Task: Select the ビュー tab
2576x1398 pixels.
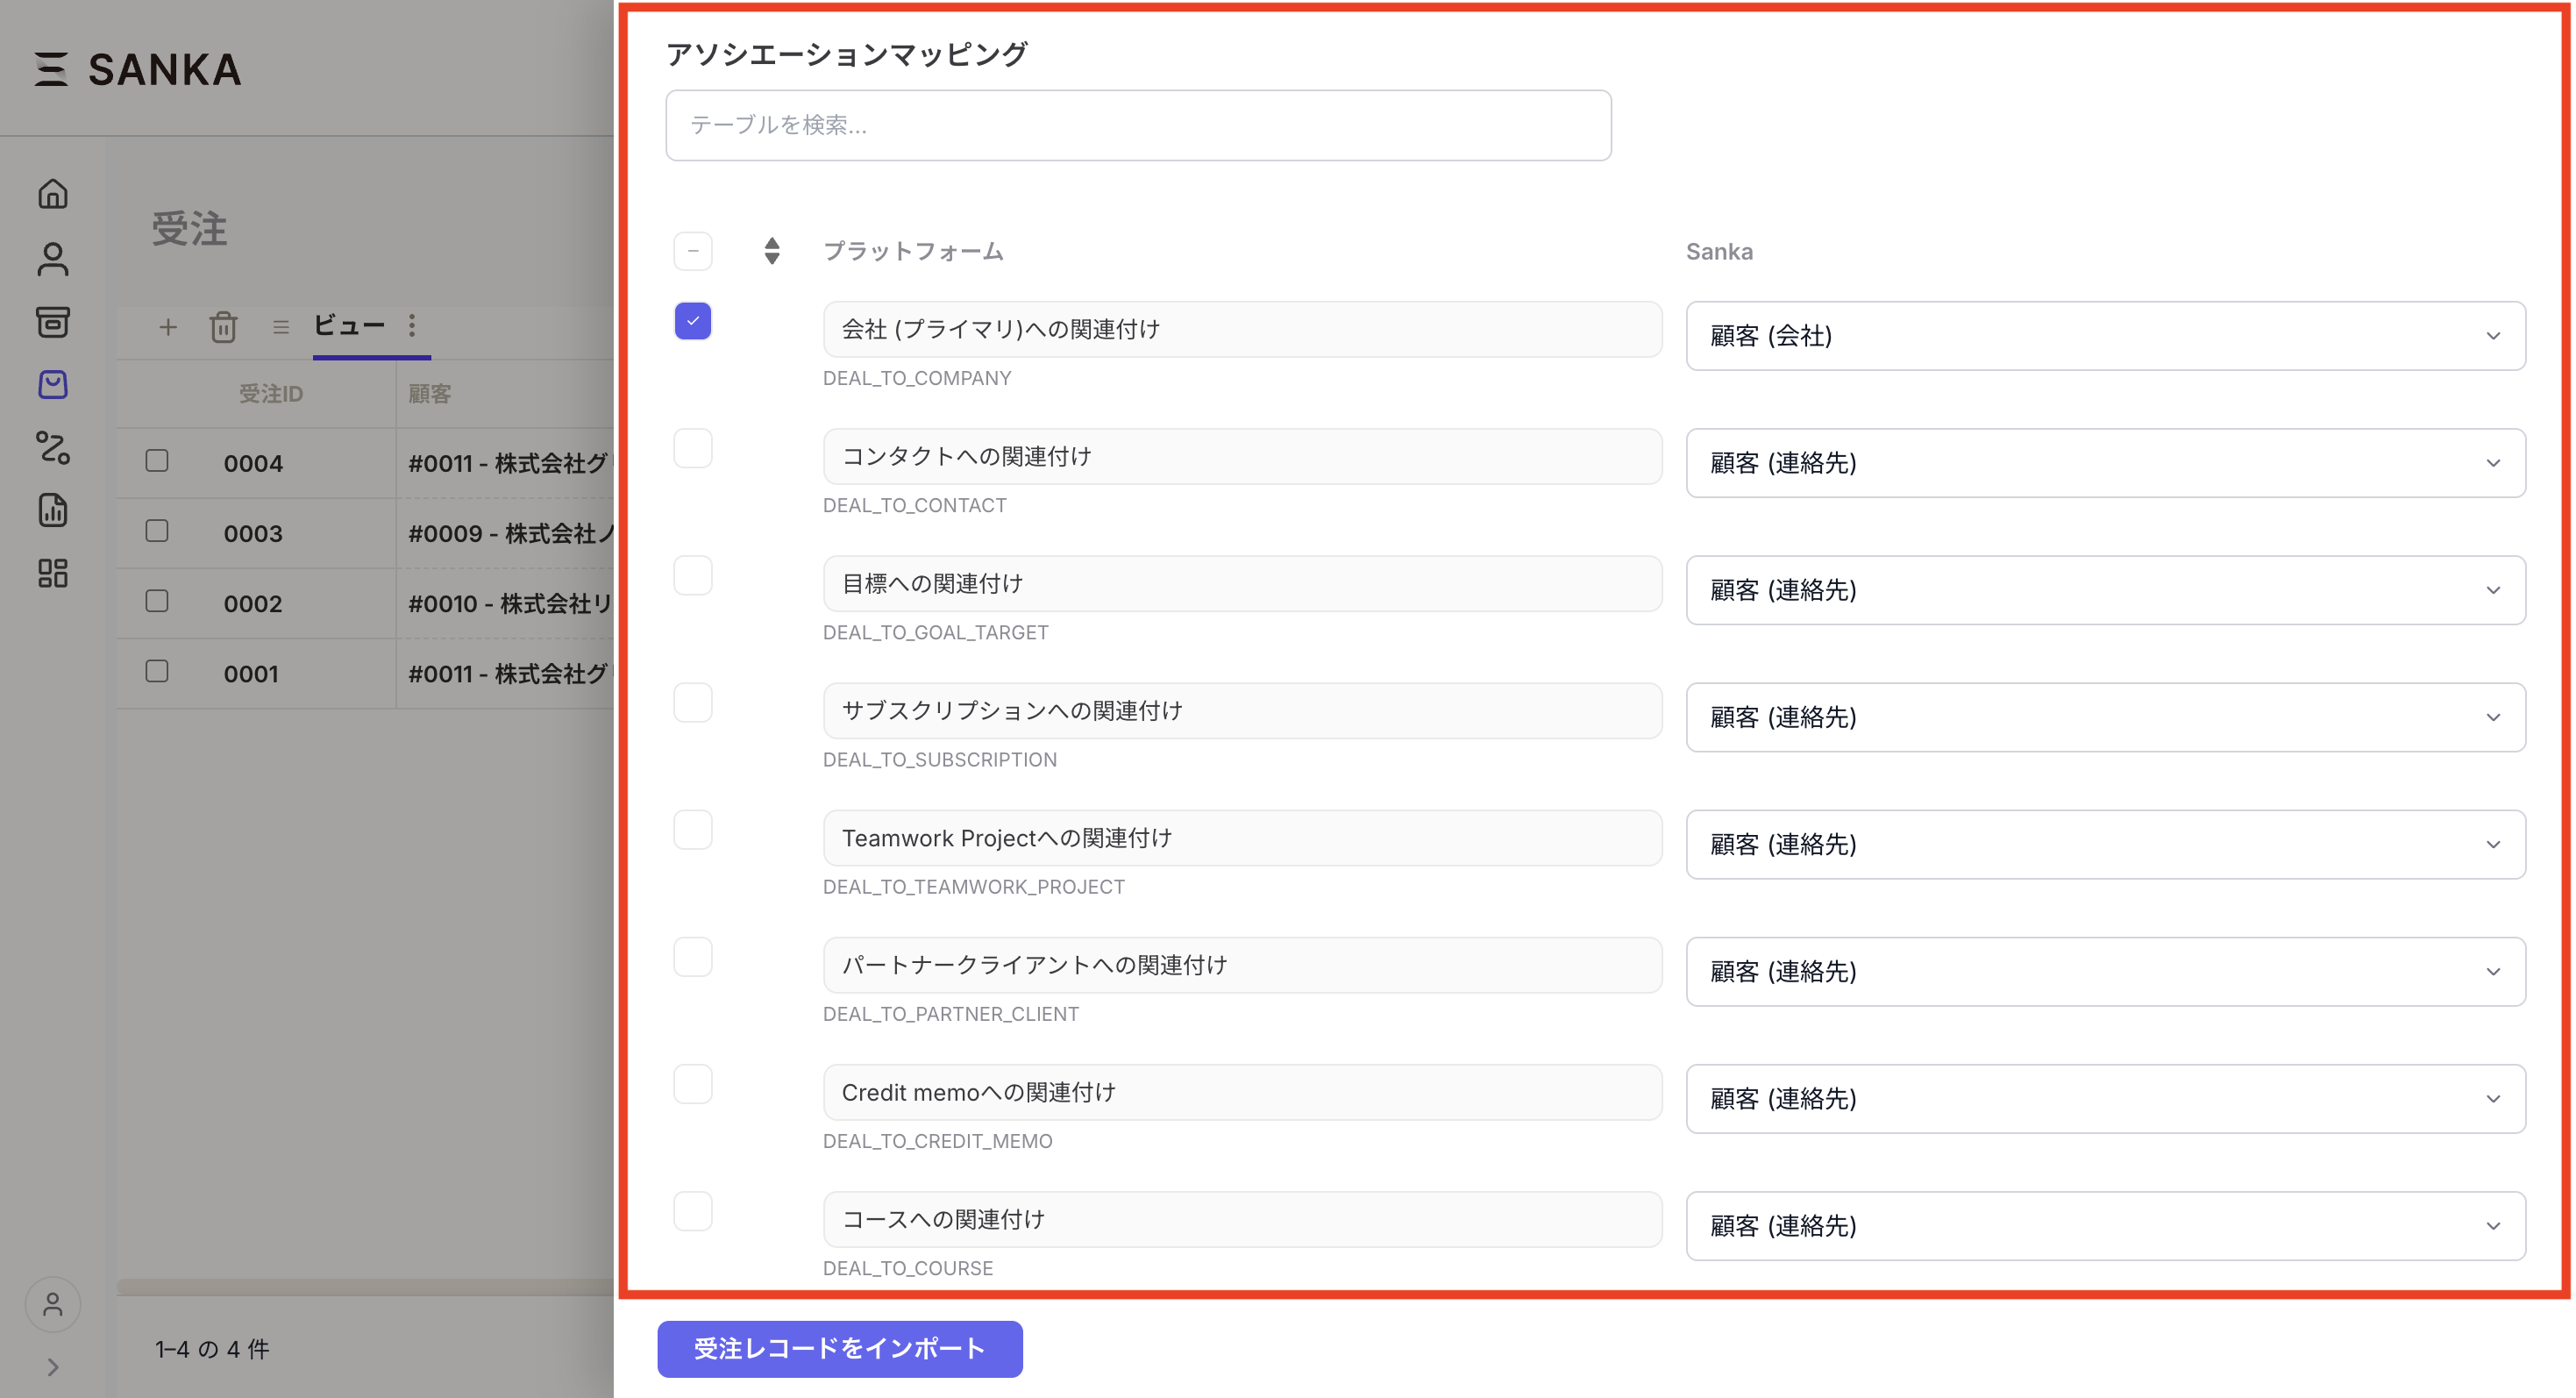Action: 349,326
